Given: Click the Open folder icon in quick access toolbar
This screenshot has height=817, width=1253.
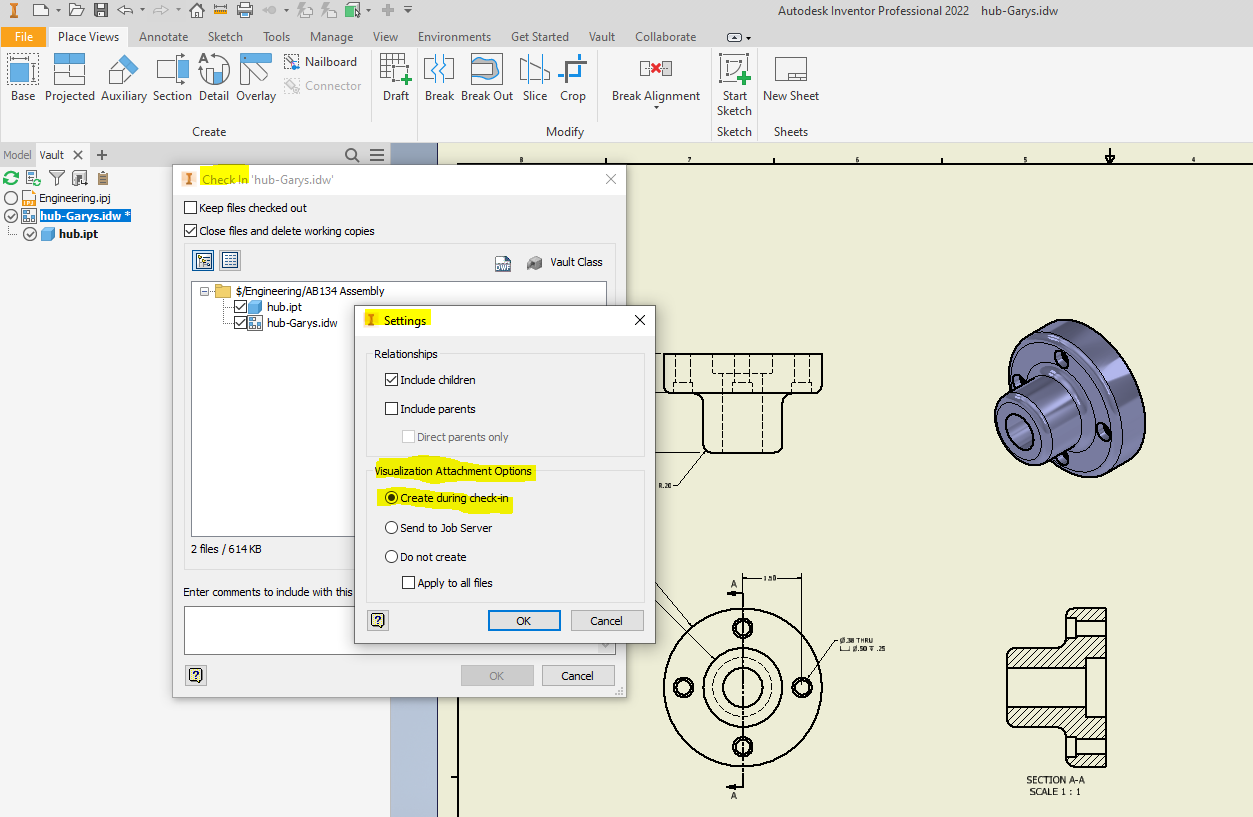Looking at the screenshot, I should (x=79, y=10).
